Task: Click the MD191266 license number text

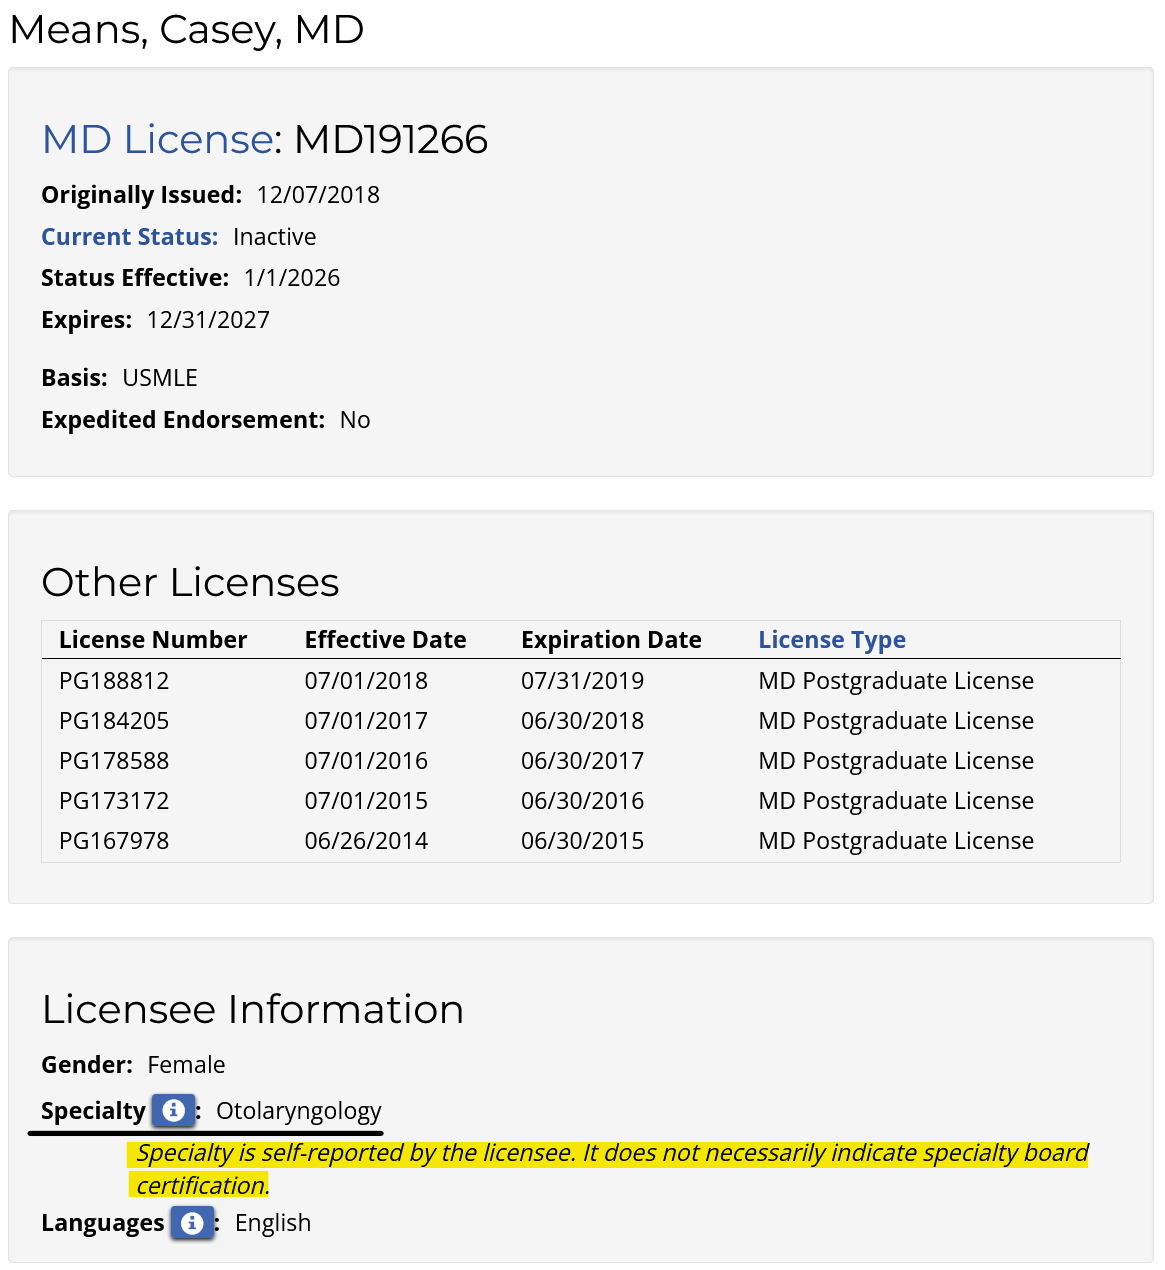Action: pos(391,139)
